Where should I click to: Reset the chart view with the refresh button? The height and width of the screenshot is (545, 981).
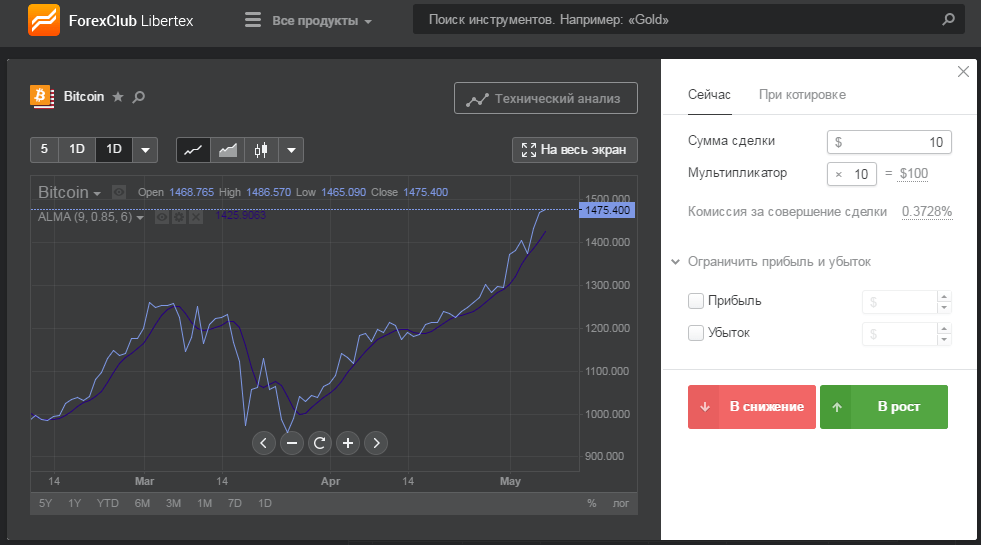[320, 443]
